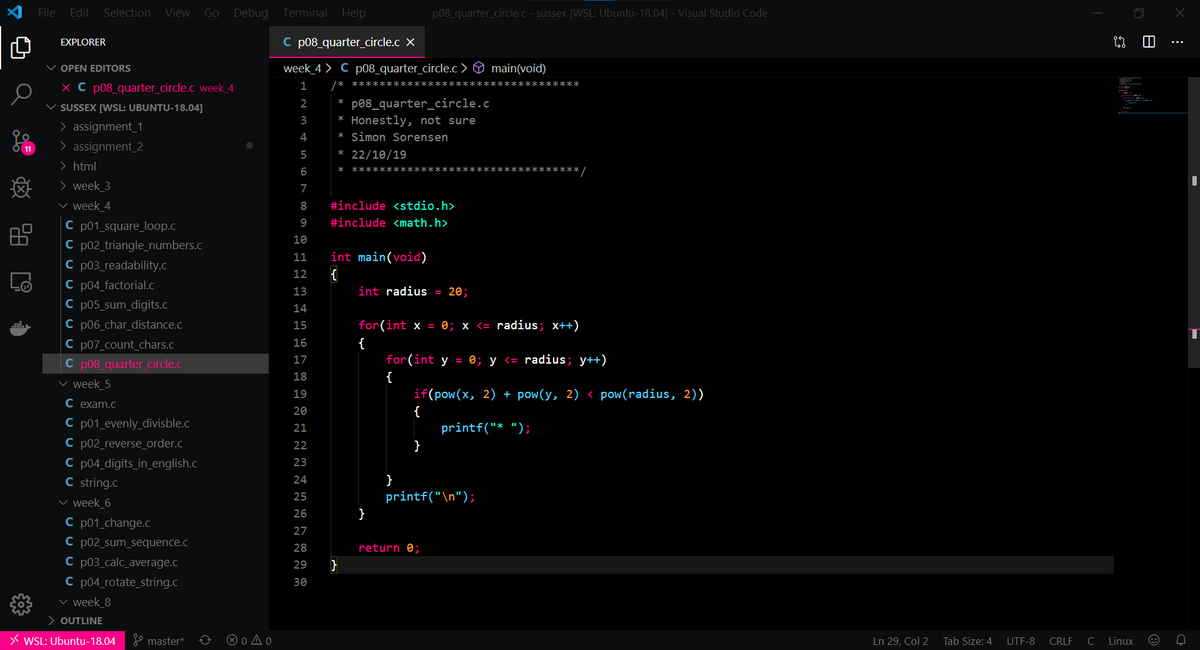Change the CRLF line ending setting
1200x650 pixels.
(1060, 640)
